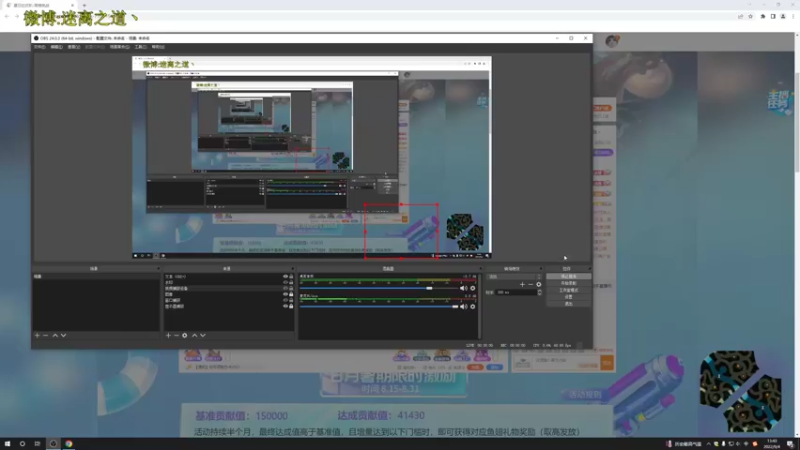Toggle lock on the Text (GDI+) source

[x=291, y=277]
